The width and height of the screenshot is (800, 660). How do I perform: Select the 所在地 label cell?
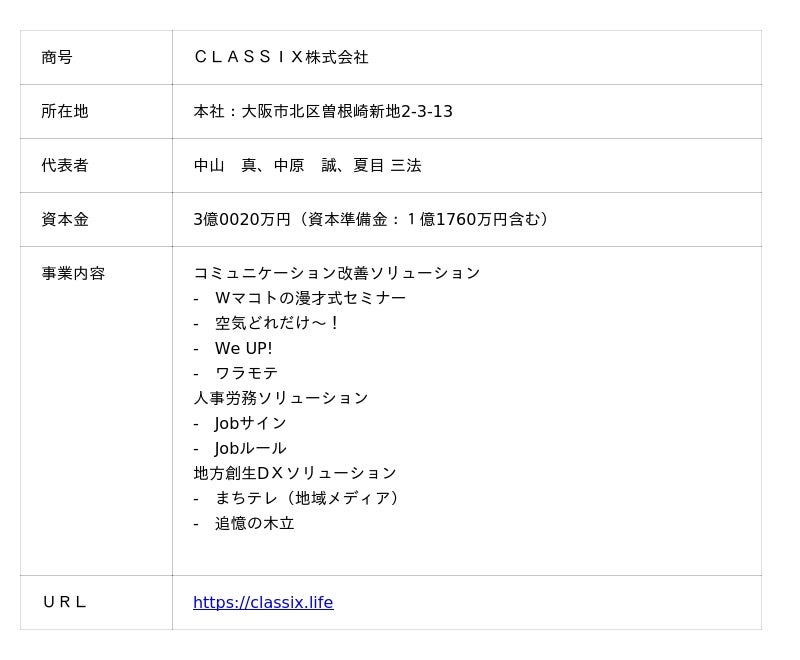(65, 111)
